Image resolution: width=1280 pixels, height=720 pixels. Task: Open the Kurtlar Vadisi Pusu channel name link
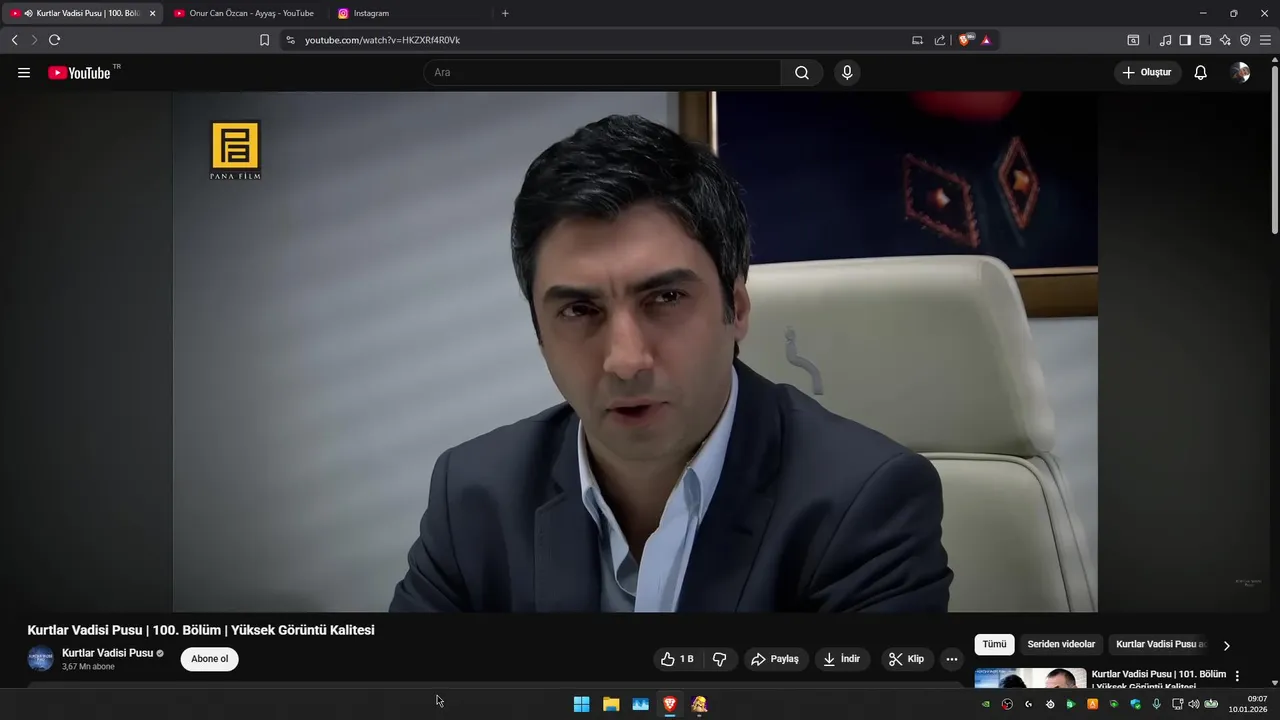107,653
